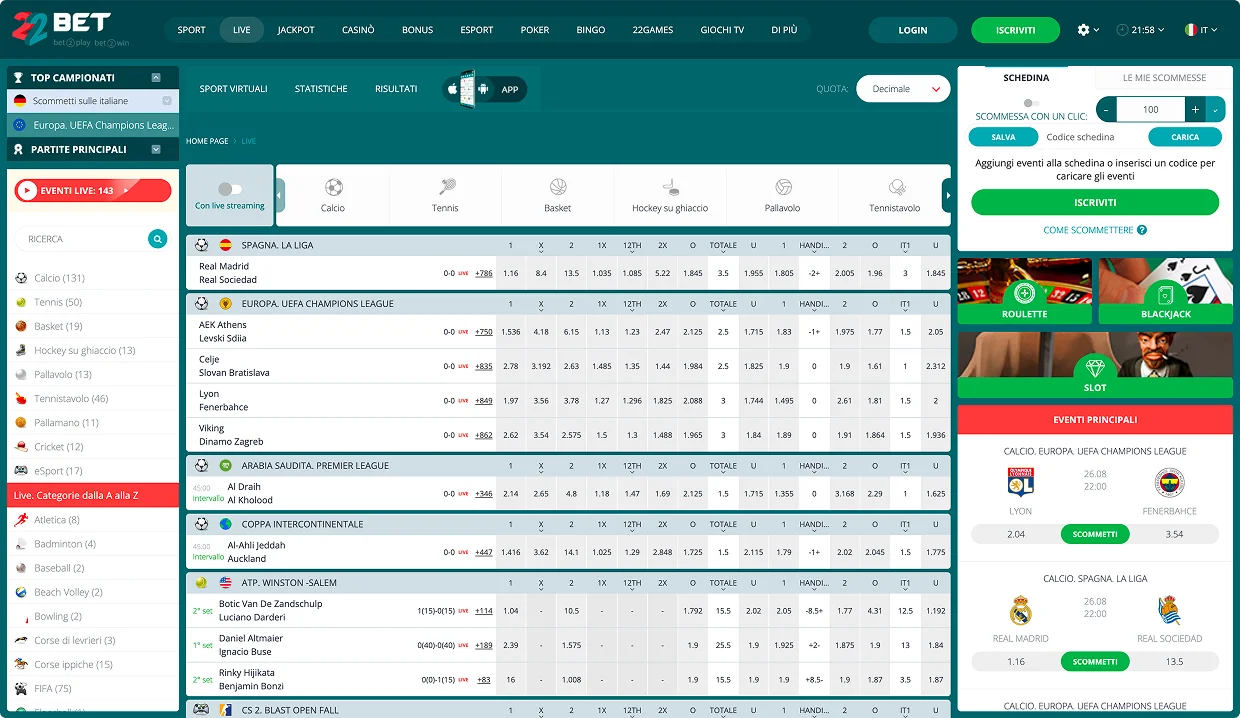The image size is (1240, 718).
Task: Open the Blackjack game tile
Action: point(1166,291)
